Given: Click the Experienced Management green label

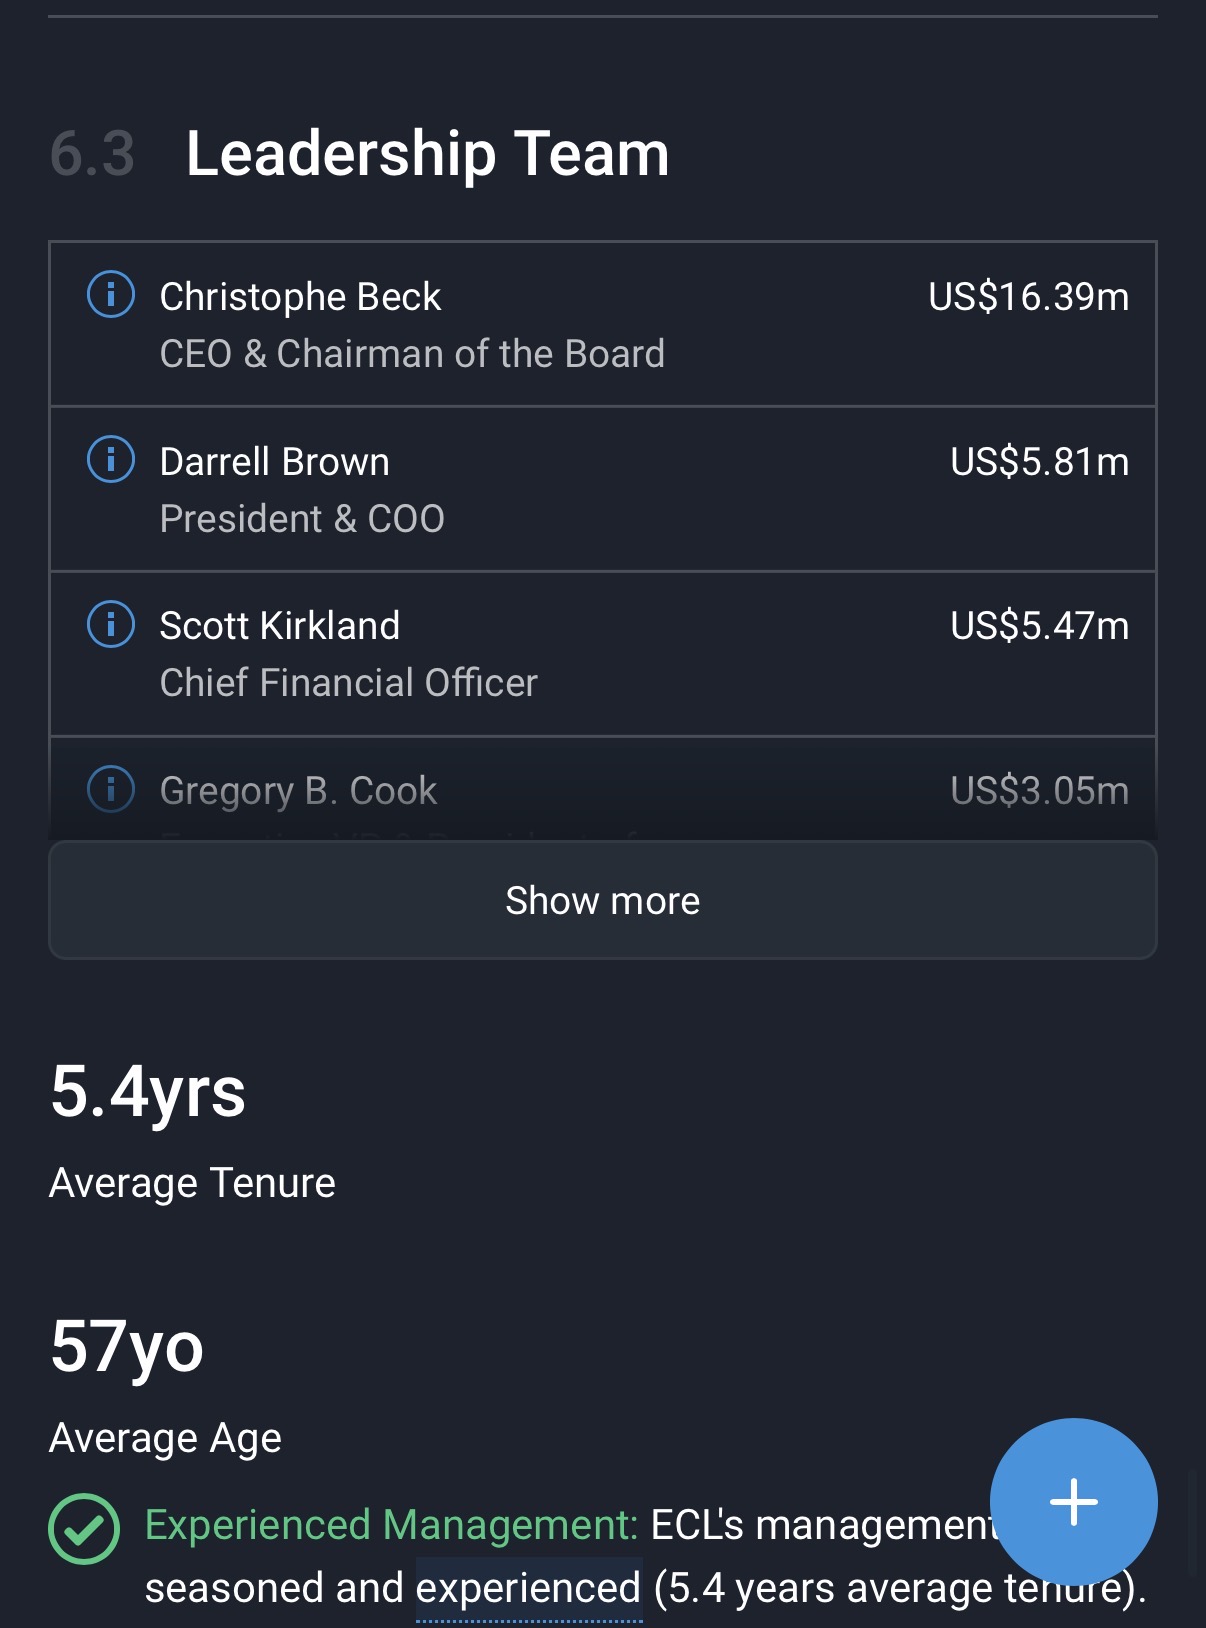Looking at the screenshot, I should [x=391, y=1525].
